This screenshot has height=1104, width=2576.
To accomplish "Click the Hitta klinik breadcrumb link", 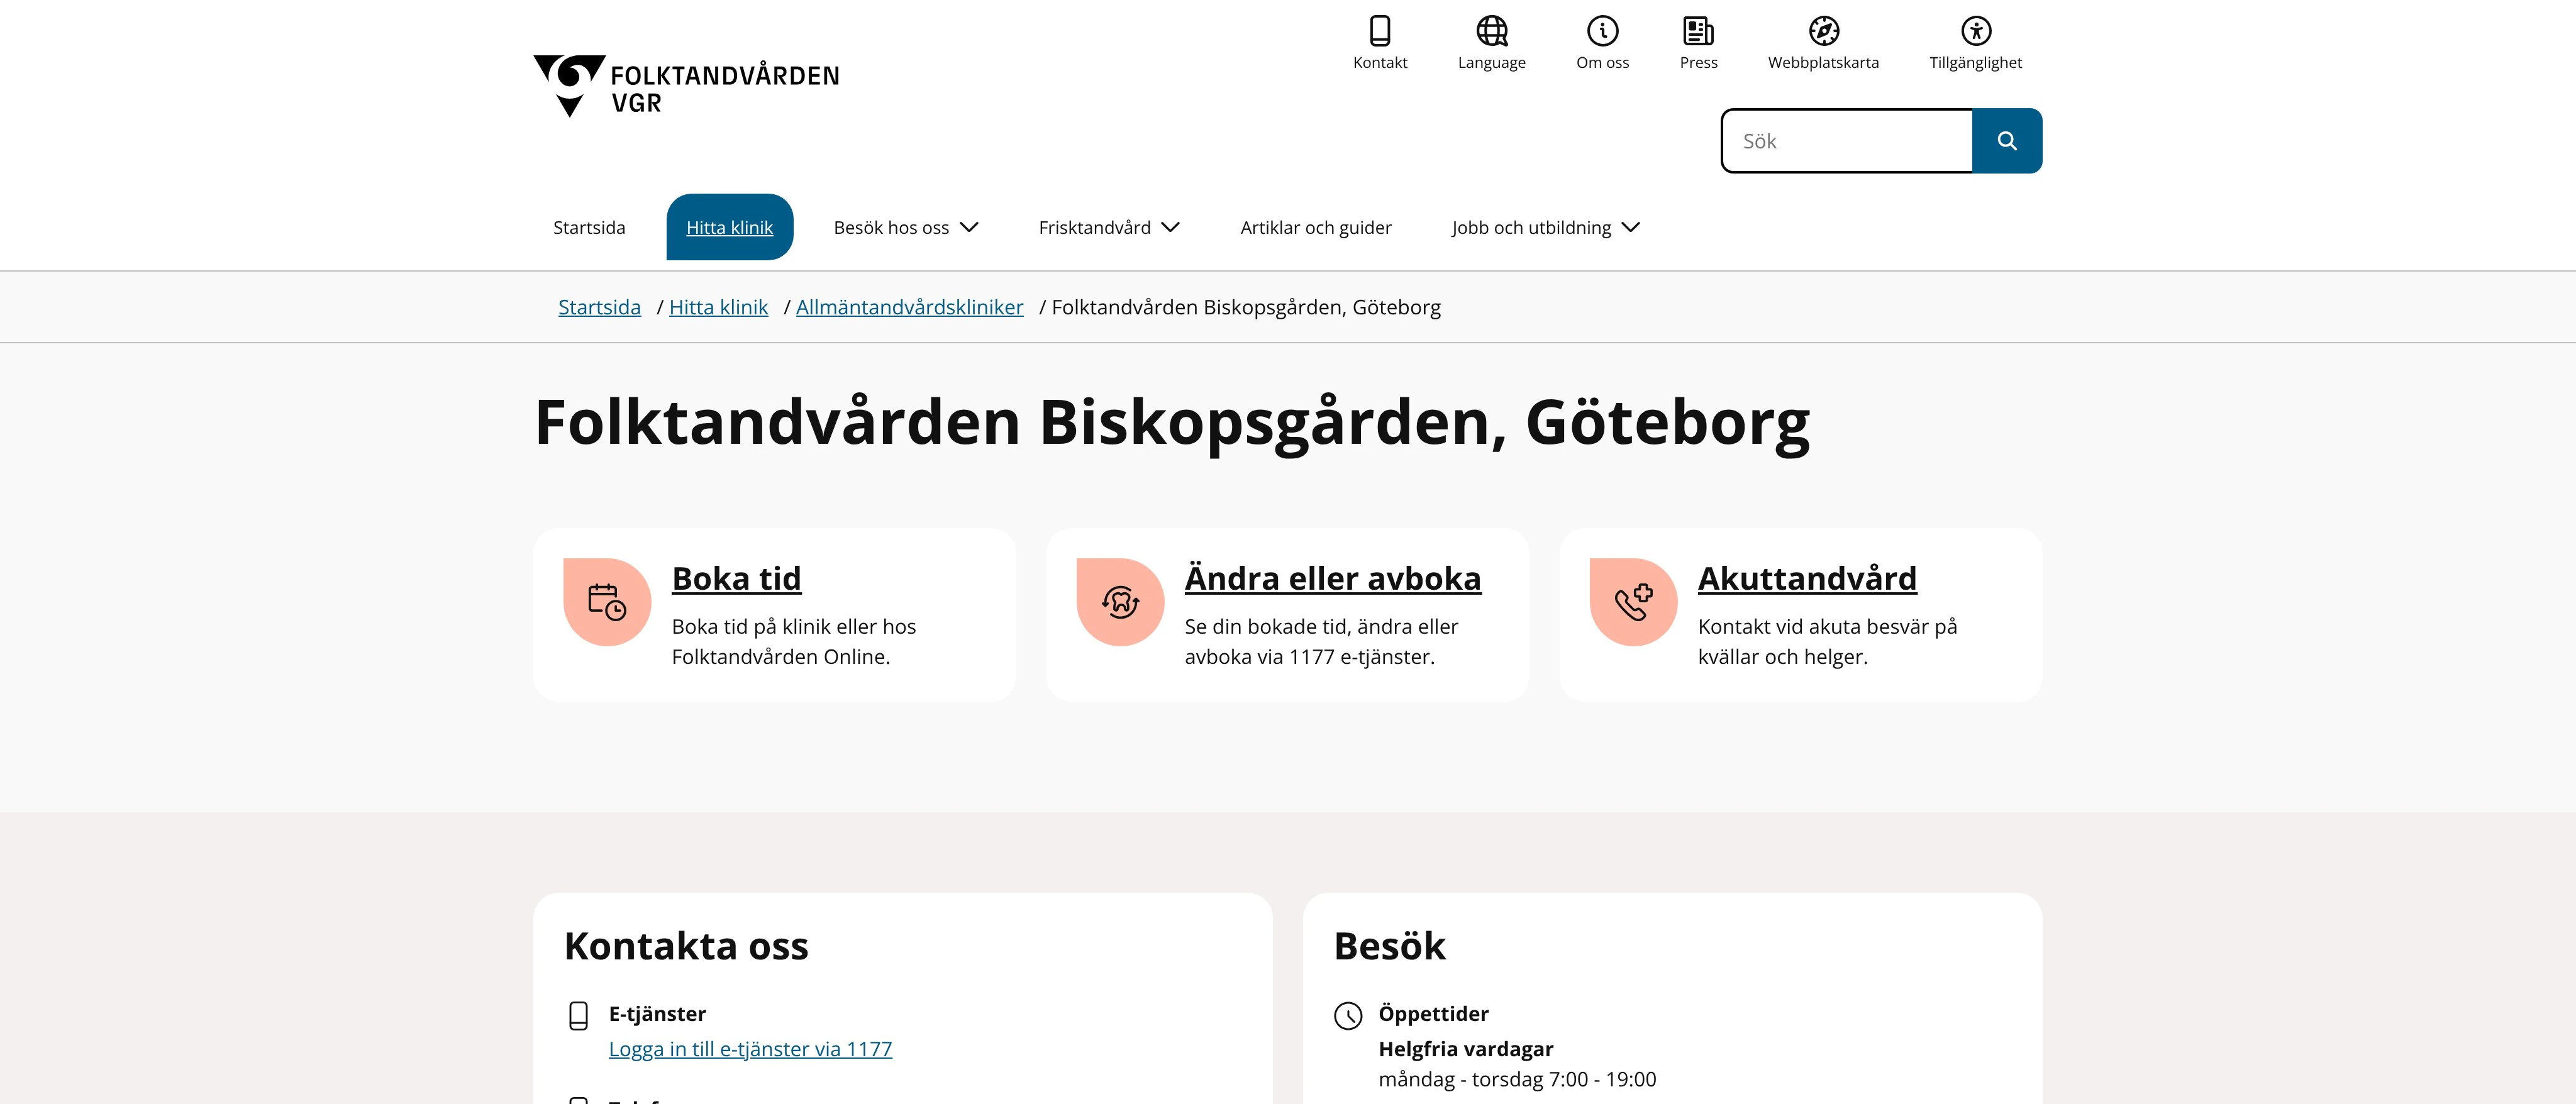I will point(718,308).
